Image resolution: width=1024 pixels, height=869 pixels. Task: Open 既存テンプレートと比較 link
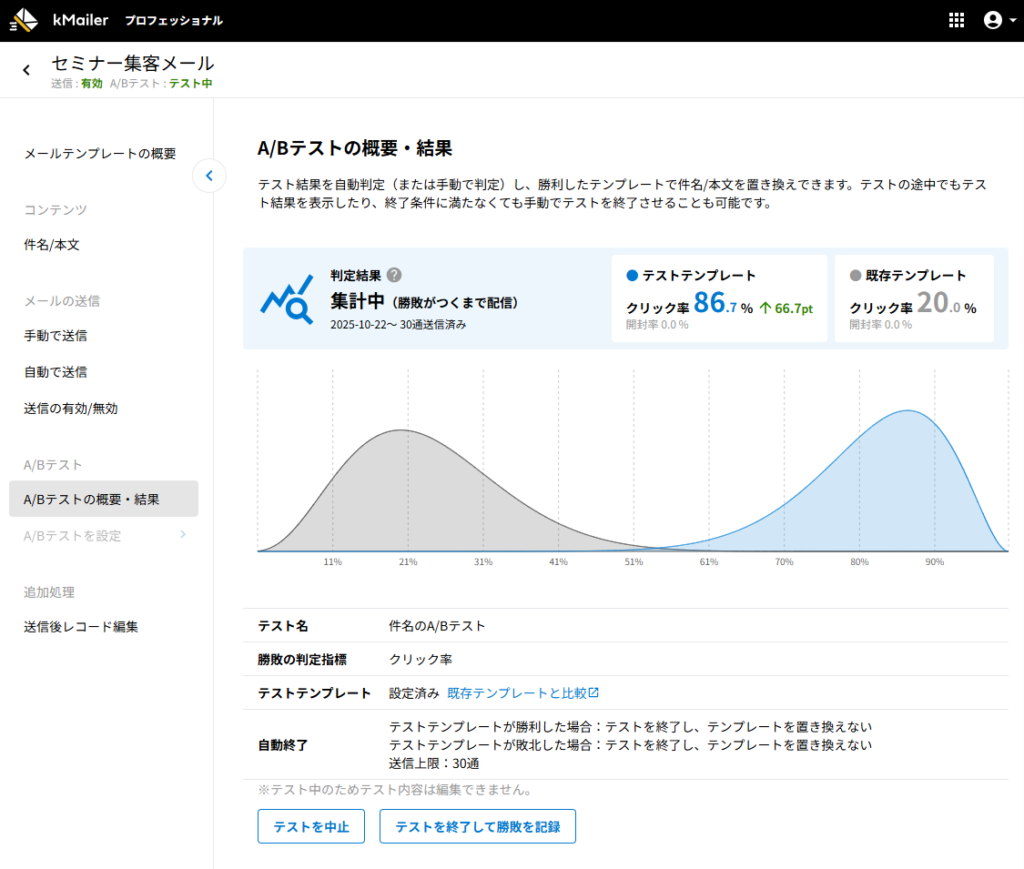click(x=523, y=693)
